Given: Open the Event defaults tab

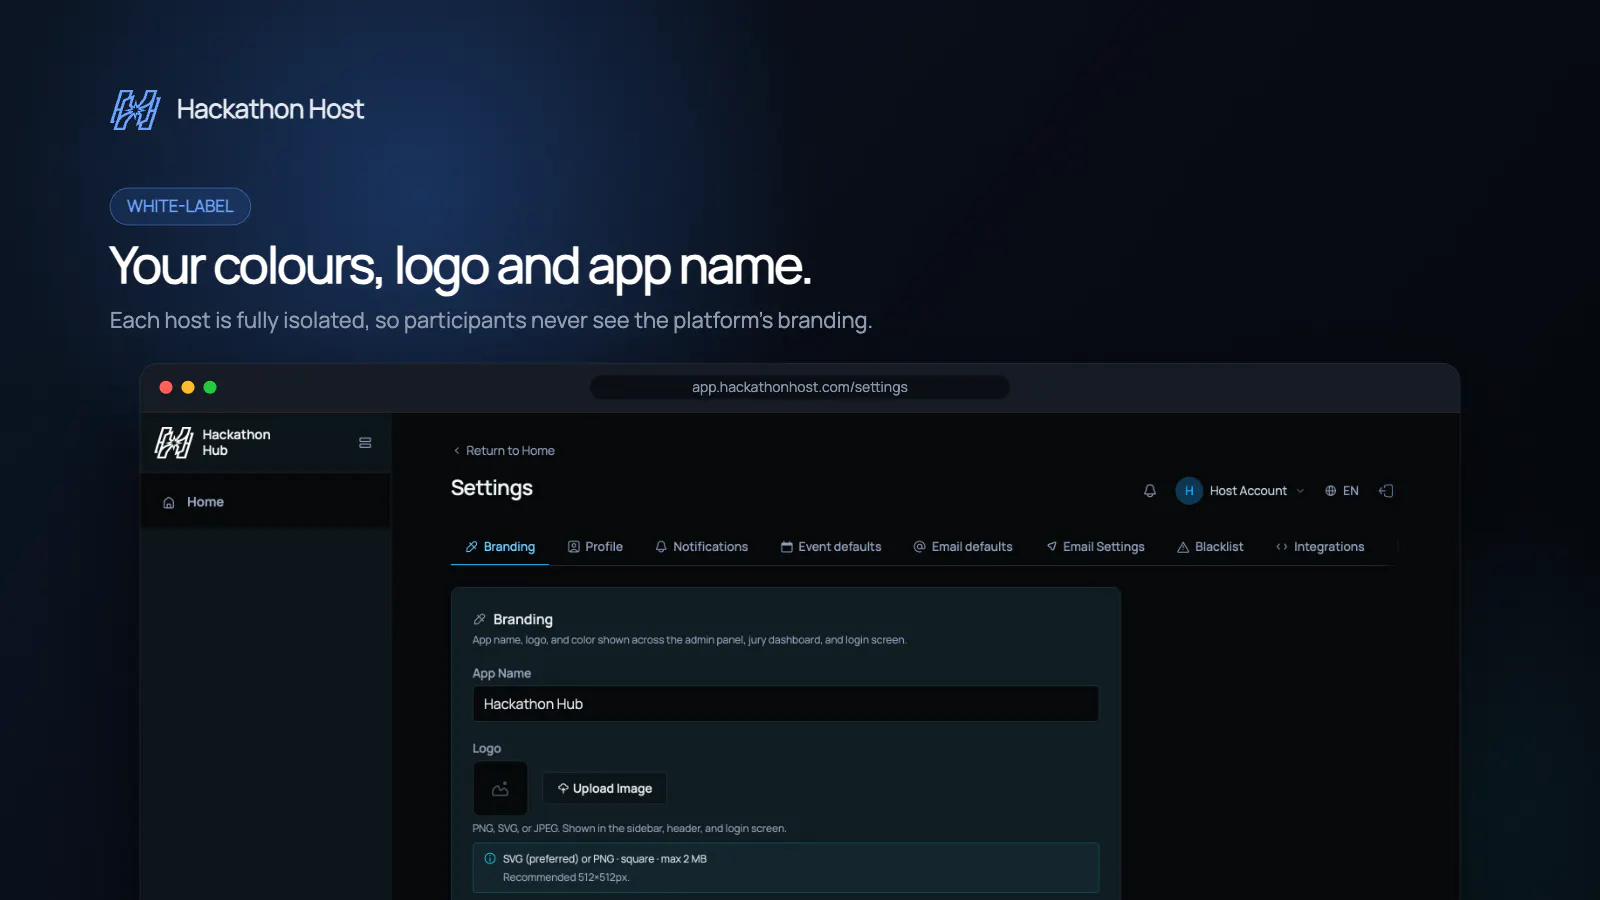Looking at the screenshot, I should coord(831,547).
